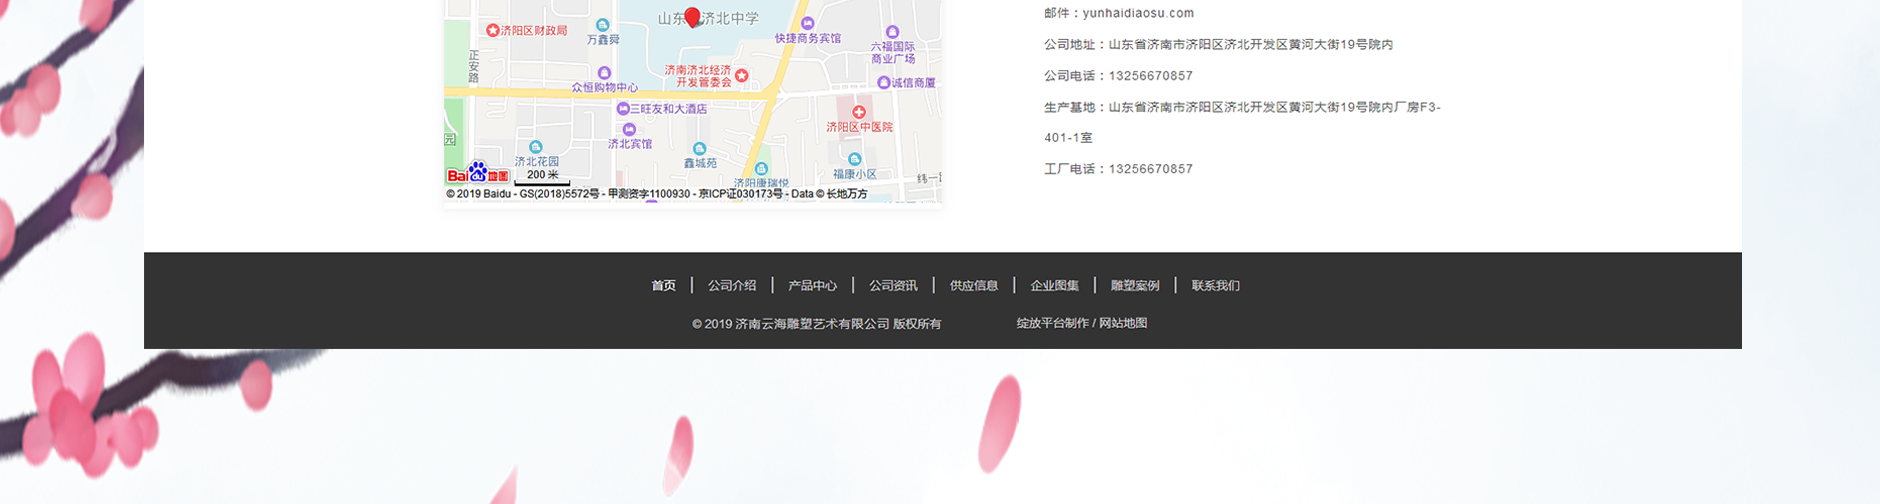Click the 诚信商厦 shop icon
1880x504 pixels.
pyautogui.click(x=883, y=82)
